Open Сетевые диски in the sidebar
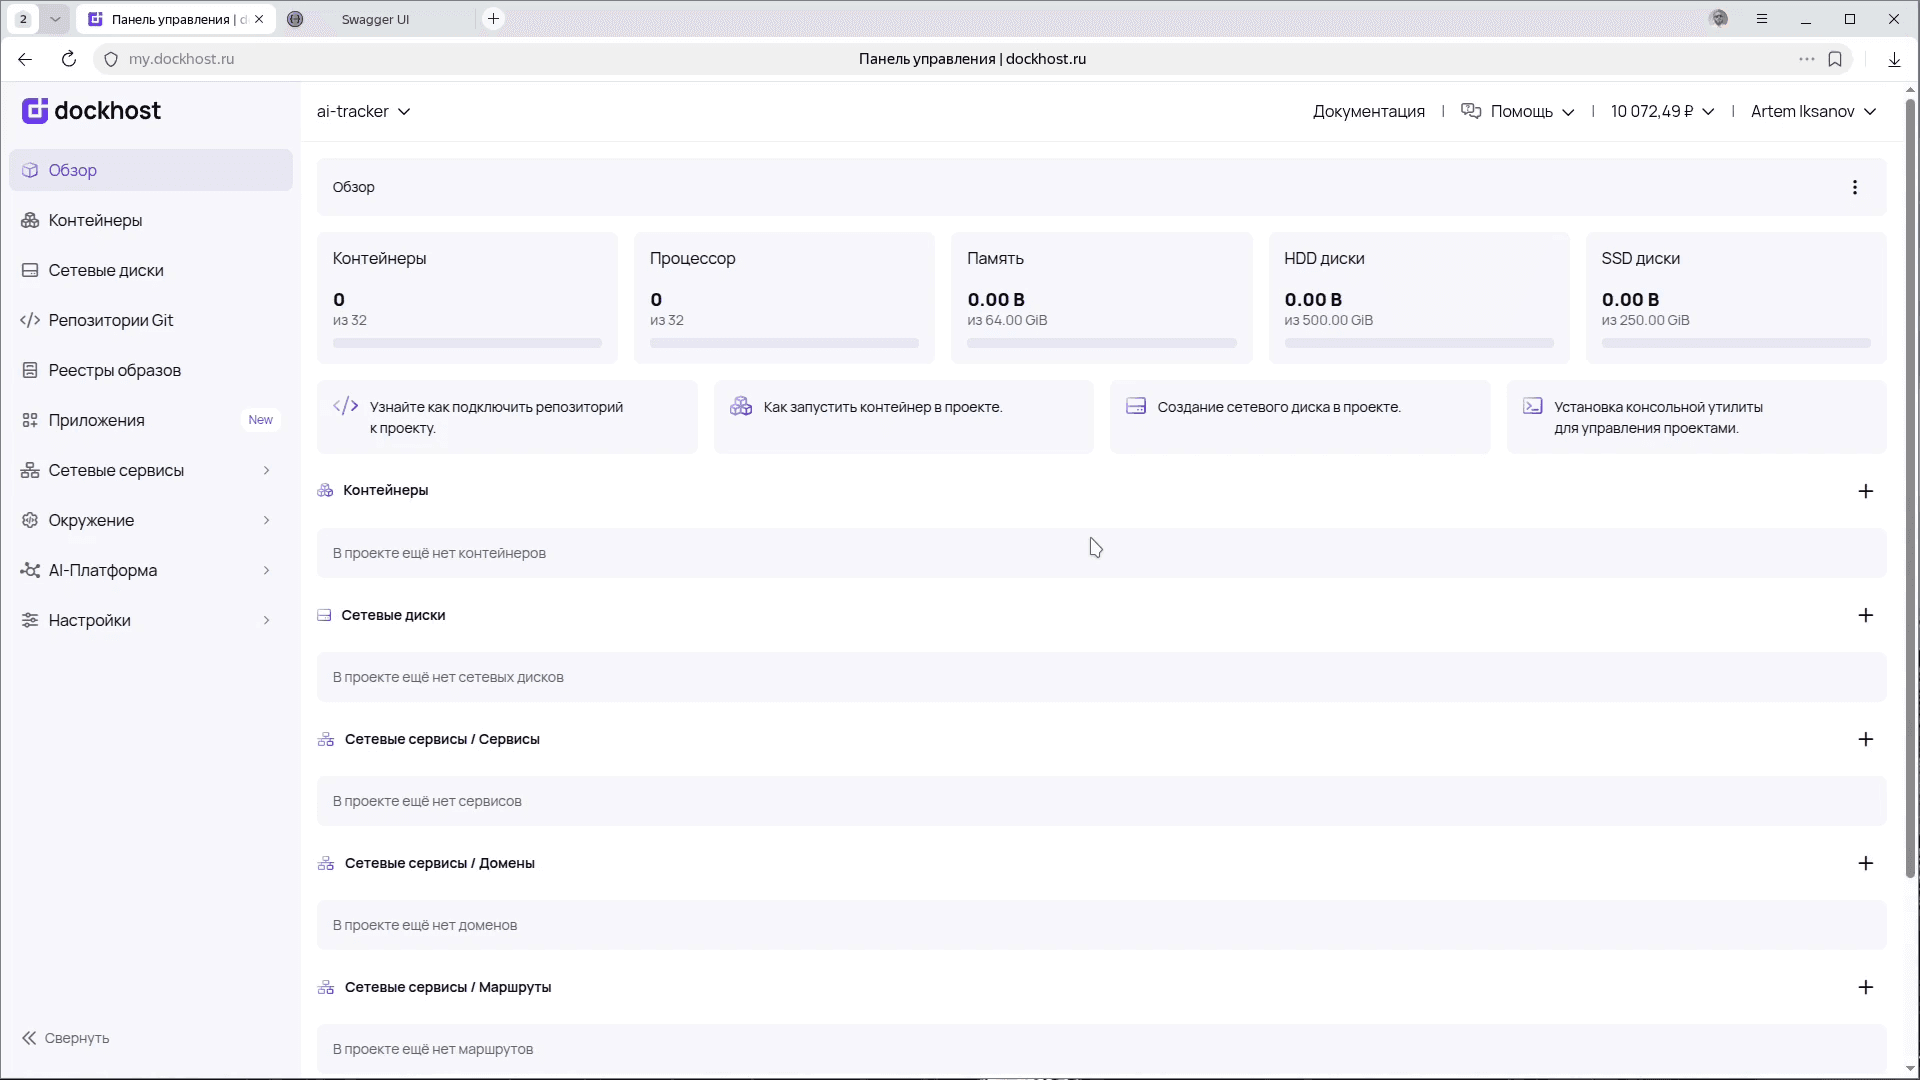The height and width of the screenshot is (1080, 1920). tap(151, 270)
